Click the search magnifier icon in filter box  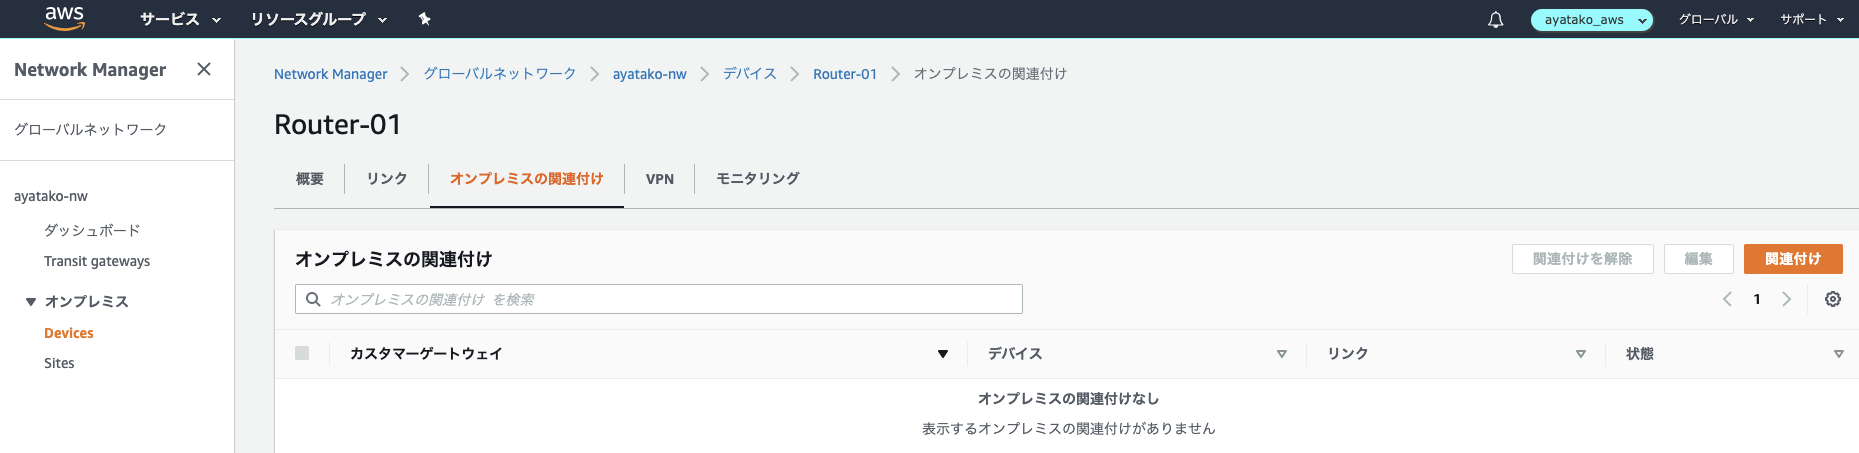pyautogui.click(x=313, y=299)
